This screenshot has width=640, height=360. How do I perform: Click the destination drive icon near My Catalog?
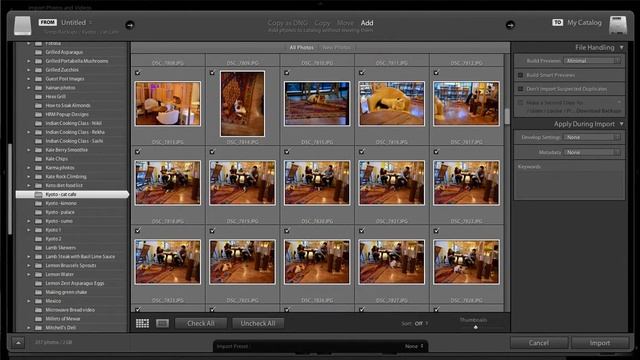(618, 25)
